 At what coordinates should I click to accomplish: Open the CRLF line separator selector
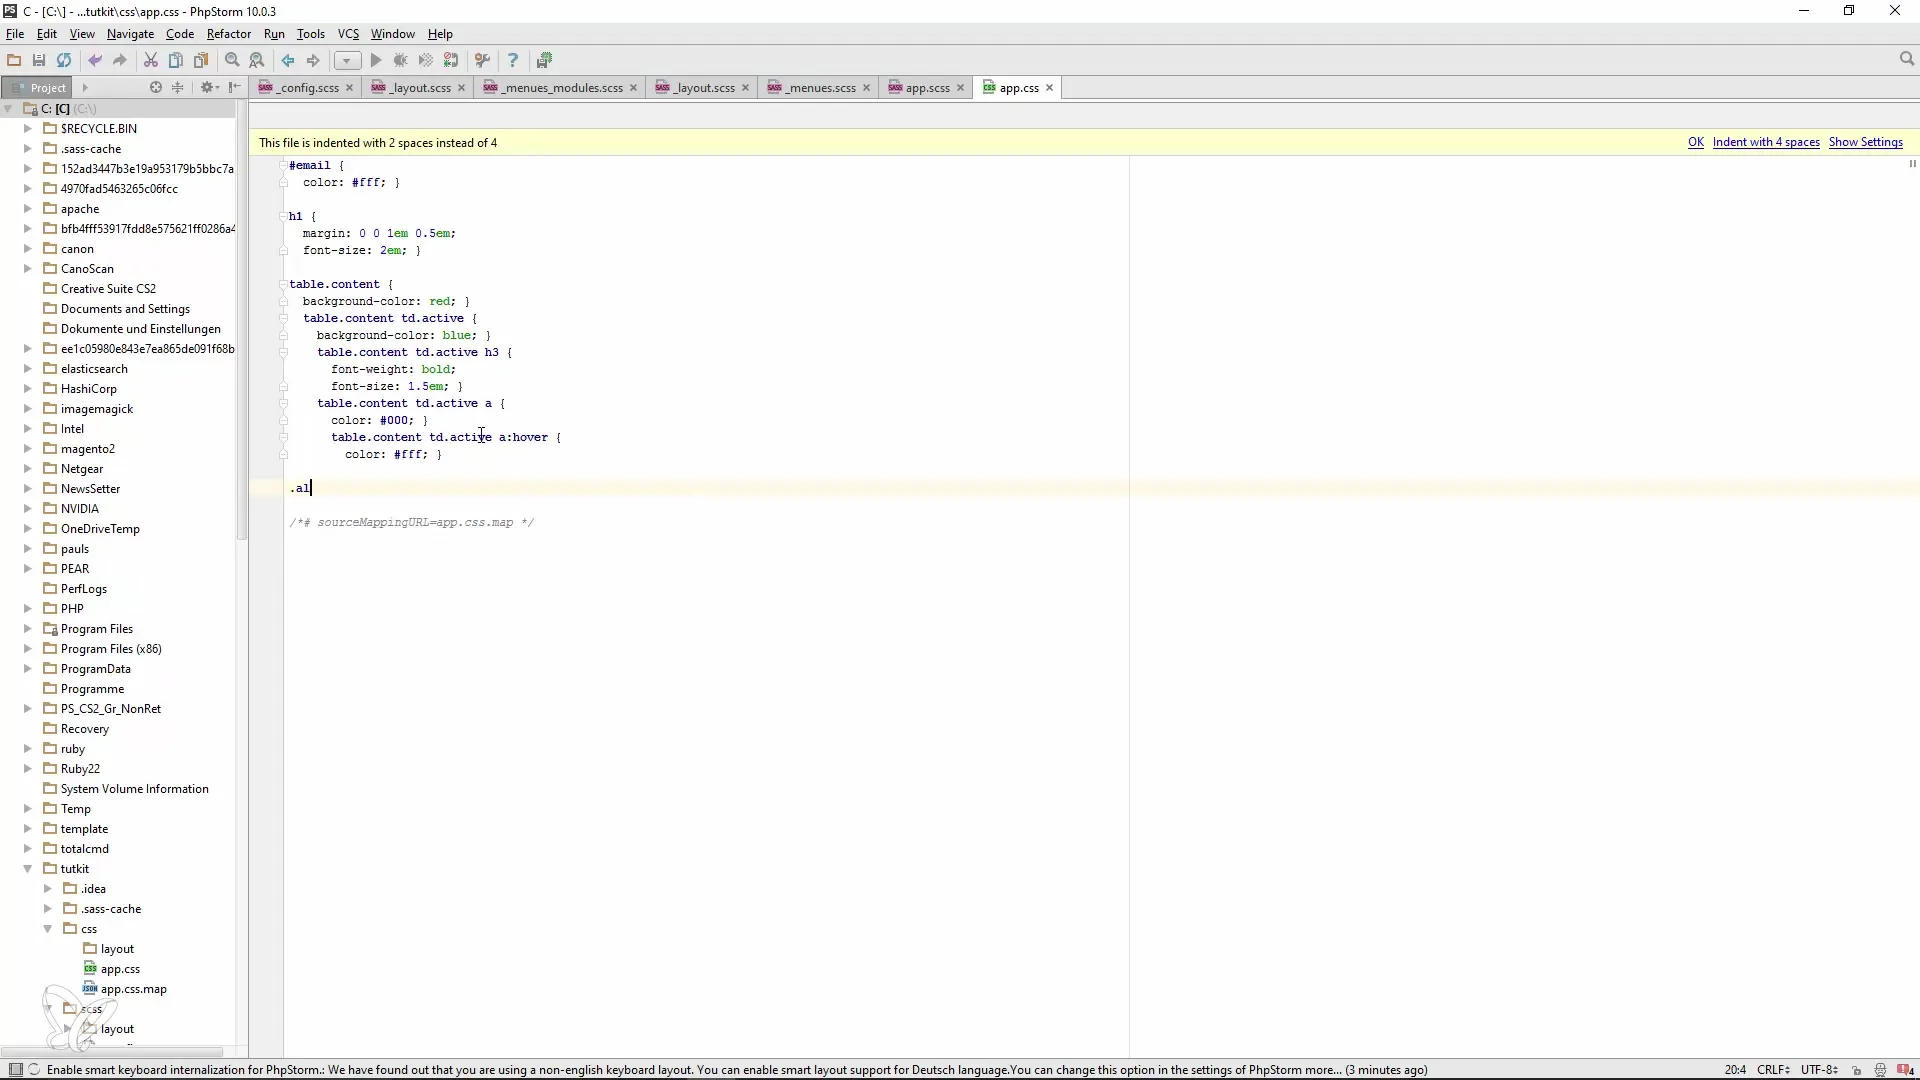[1773, 1070]
